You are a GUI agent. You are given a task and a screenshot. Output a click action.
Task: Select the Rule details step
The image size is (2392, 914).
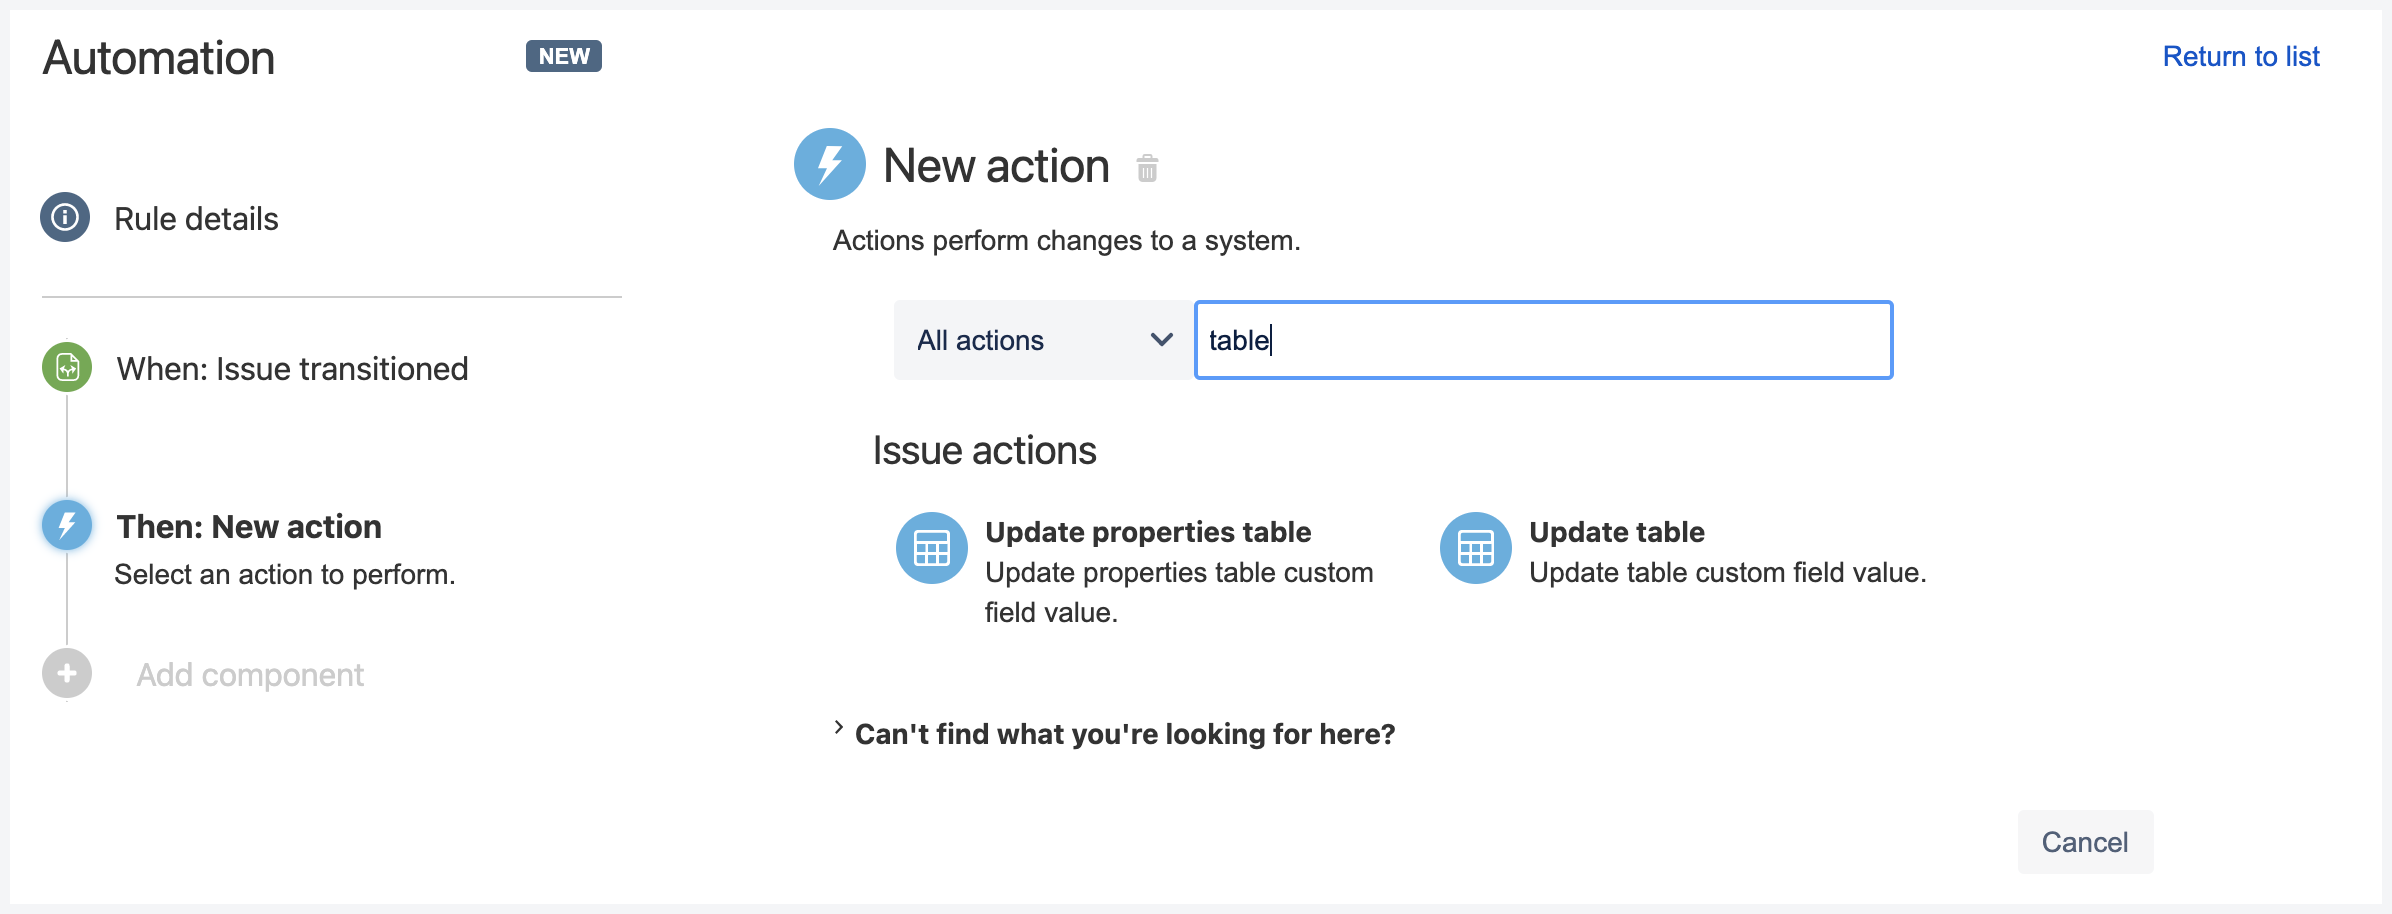point(196,218)
